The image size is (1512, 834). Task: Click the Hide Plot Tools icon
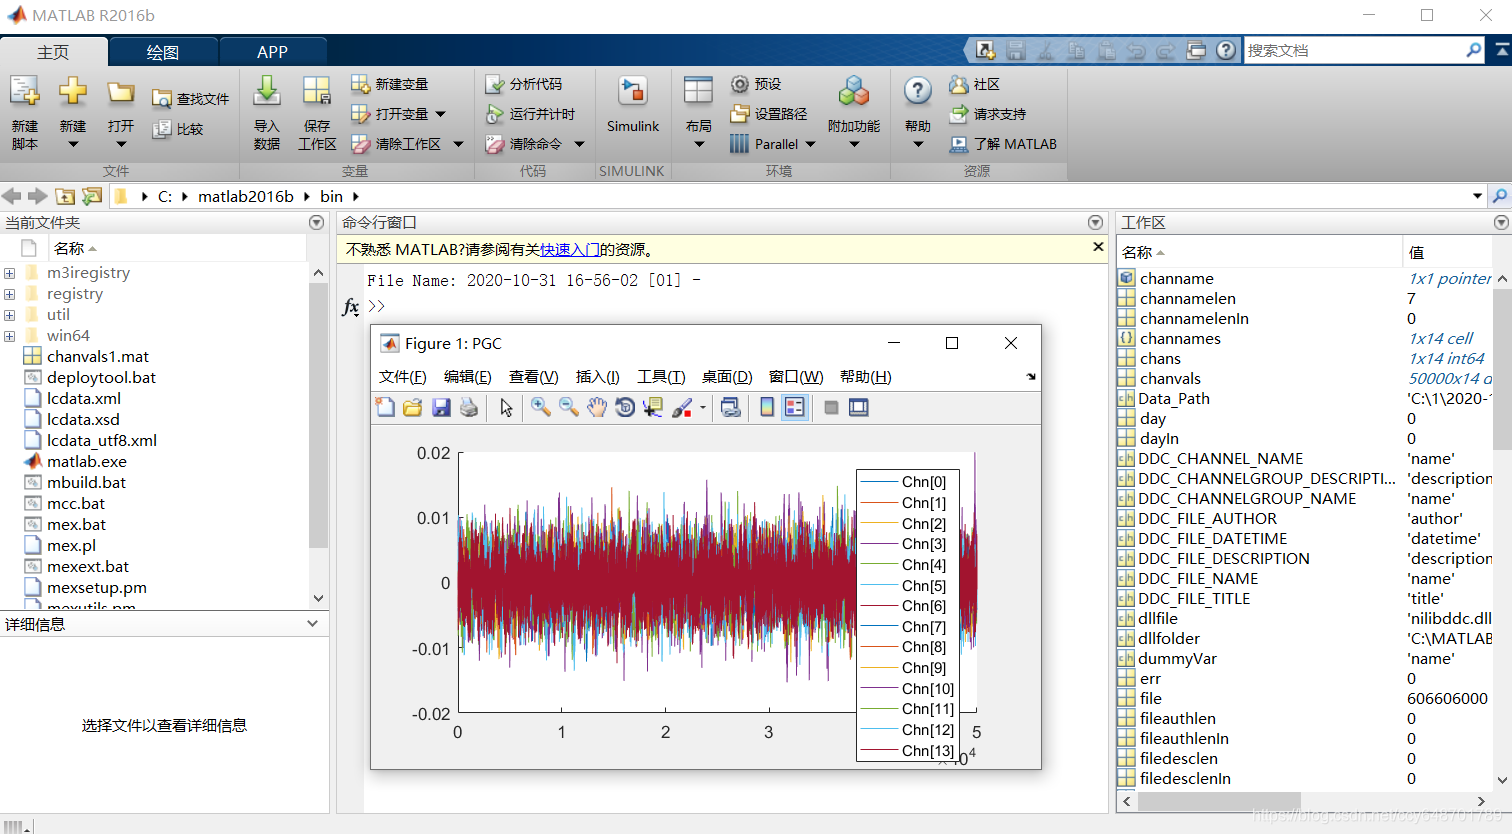(x=831, y=407)
